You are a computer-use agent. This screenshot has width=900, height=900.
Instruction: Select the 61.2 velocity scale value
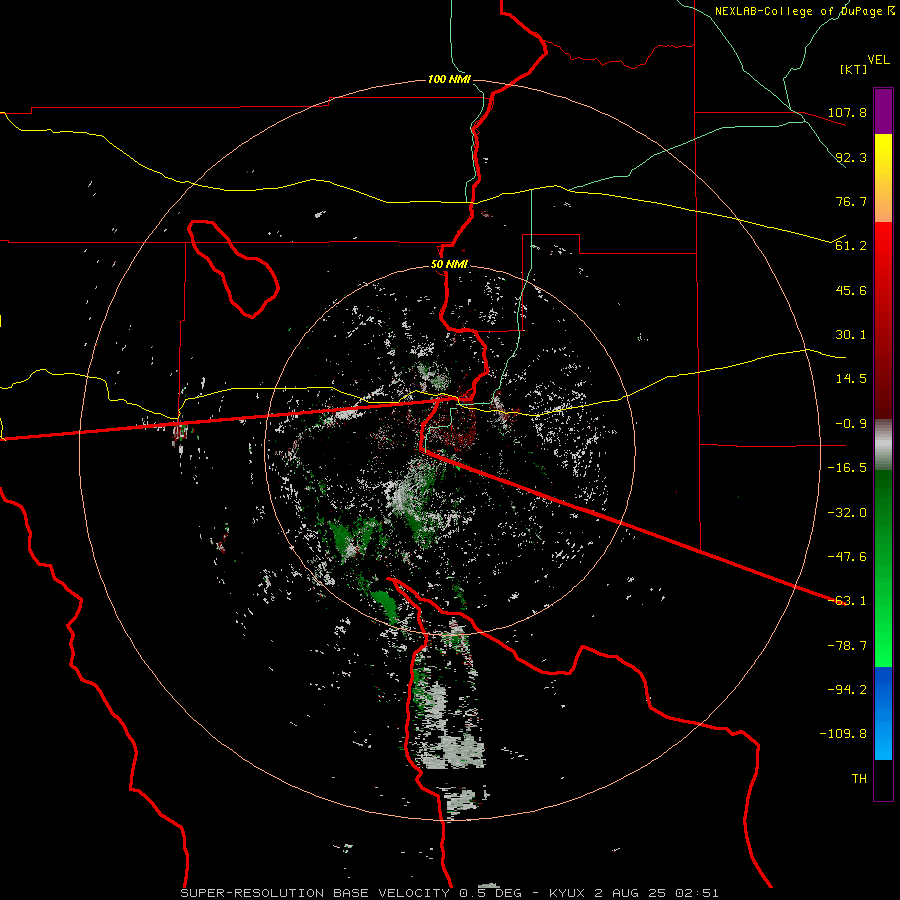click(851, 246)
